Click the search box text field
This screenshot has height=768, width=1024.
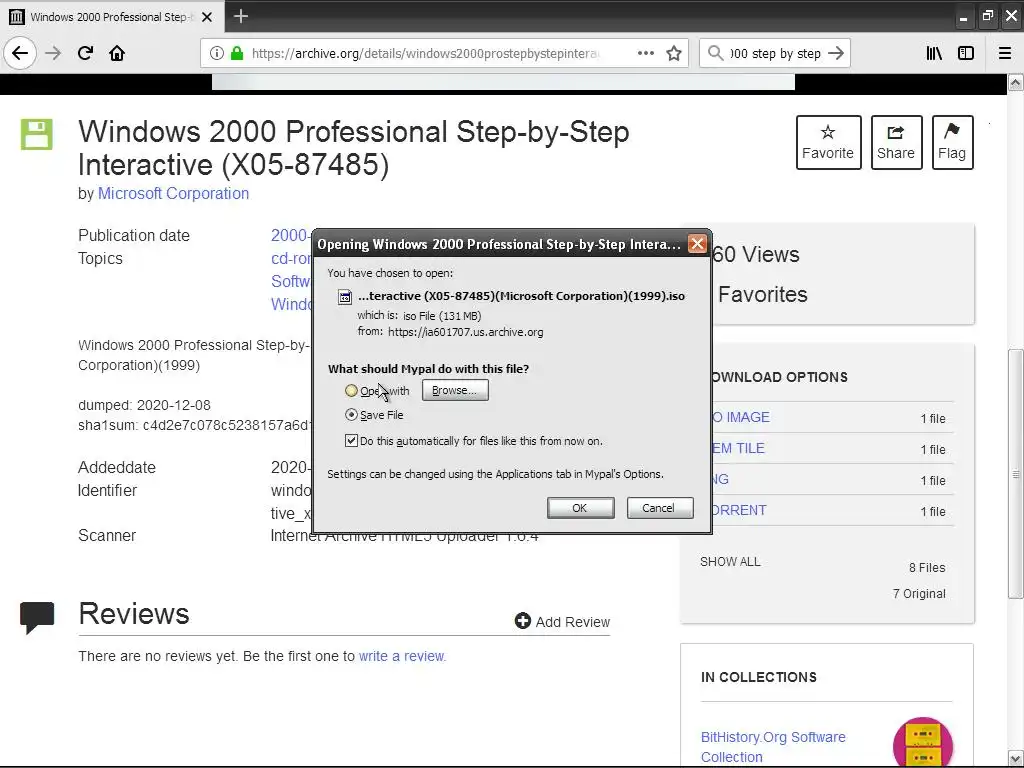point(775,53)
